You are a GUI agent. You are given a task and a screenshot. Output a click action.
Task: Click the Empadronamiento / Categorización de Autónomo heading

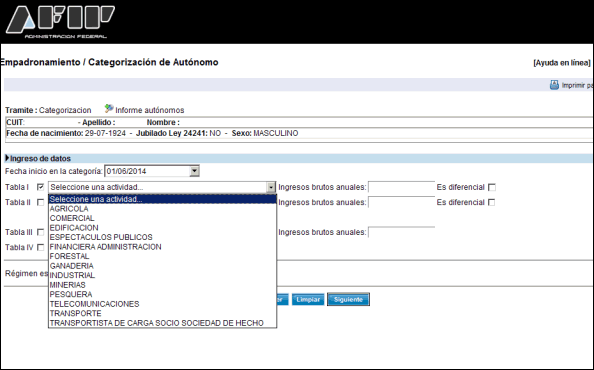click(x=109, y=62)
